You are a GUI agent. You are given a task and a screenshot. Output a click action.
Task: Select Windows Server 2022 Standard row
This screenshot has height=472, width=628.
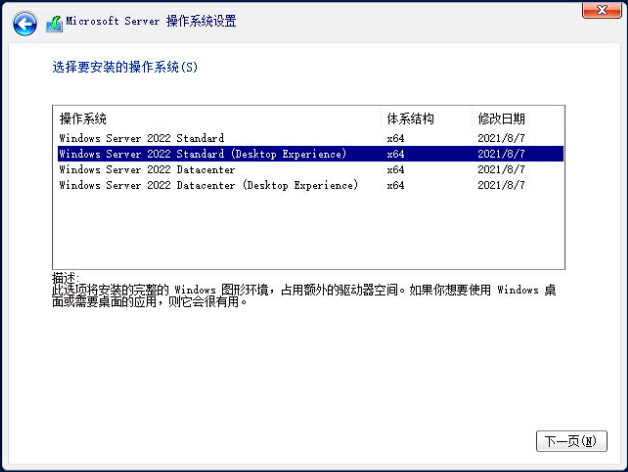(141, 138)
